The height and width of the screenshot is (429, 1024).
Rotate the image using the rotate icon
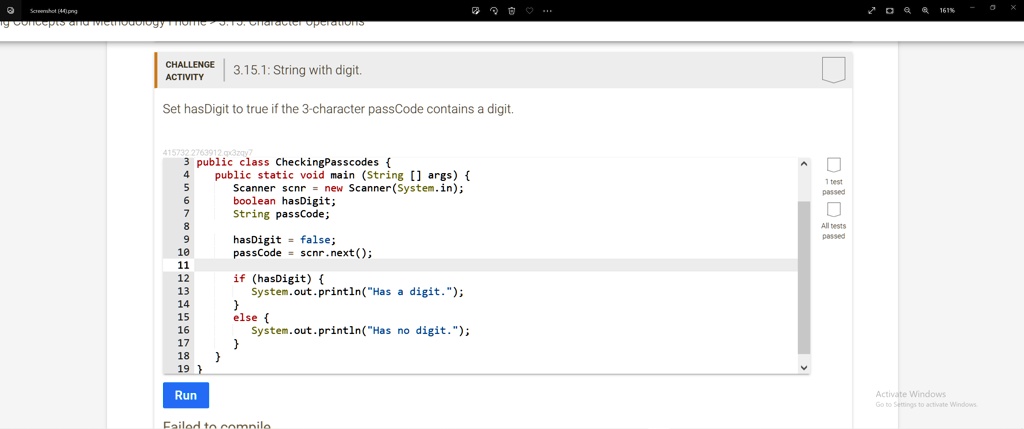[494, 10]
